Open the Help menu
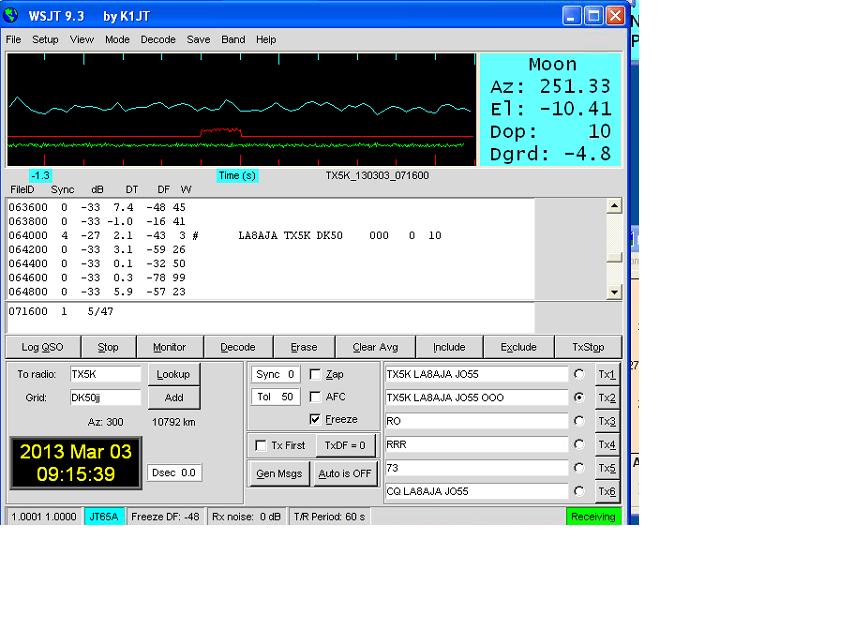Screen dimensions: 844x632 point(266,39)
